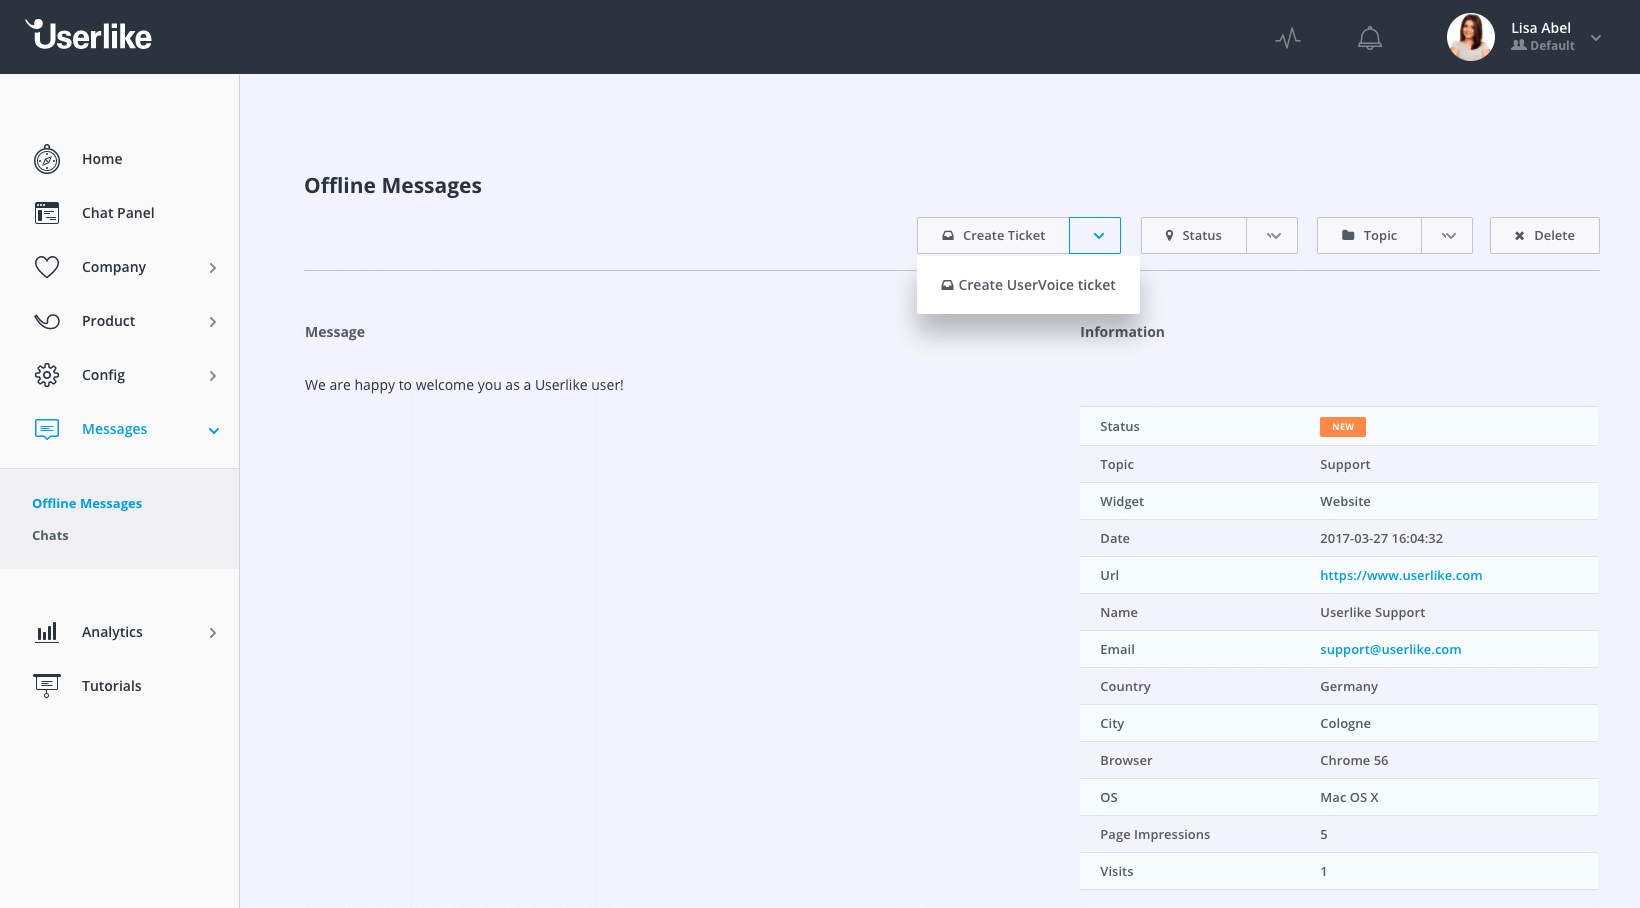1640x908 pixels.
Task: Open the Status dropdown arrow
Action: tap(1273, 235)
